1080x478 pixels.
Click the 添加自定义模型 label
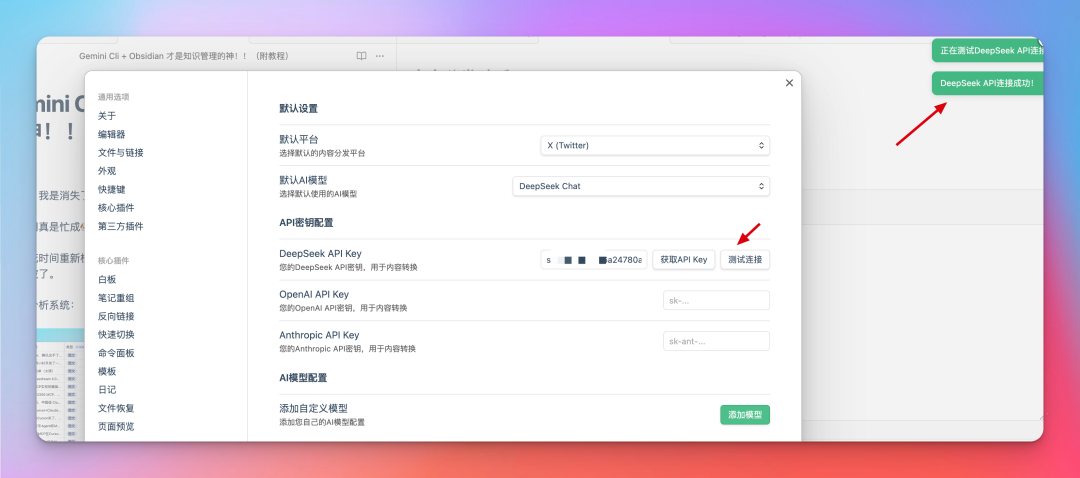tap(313, 408)
